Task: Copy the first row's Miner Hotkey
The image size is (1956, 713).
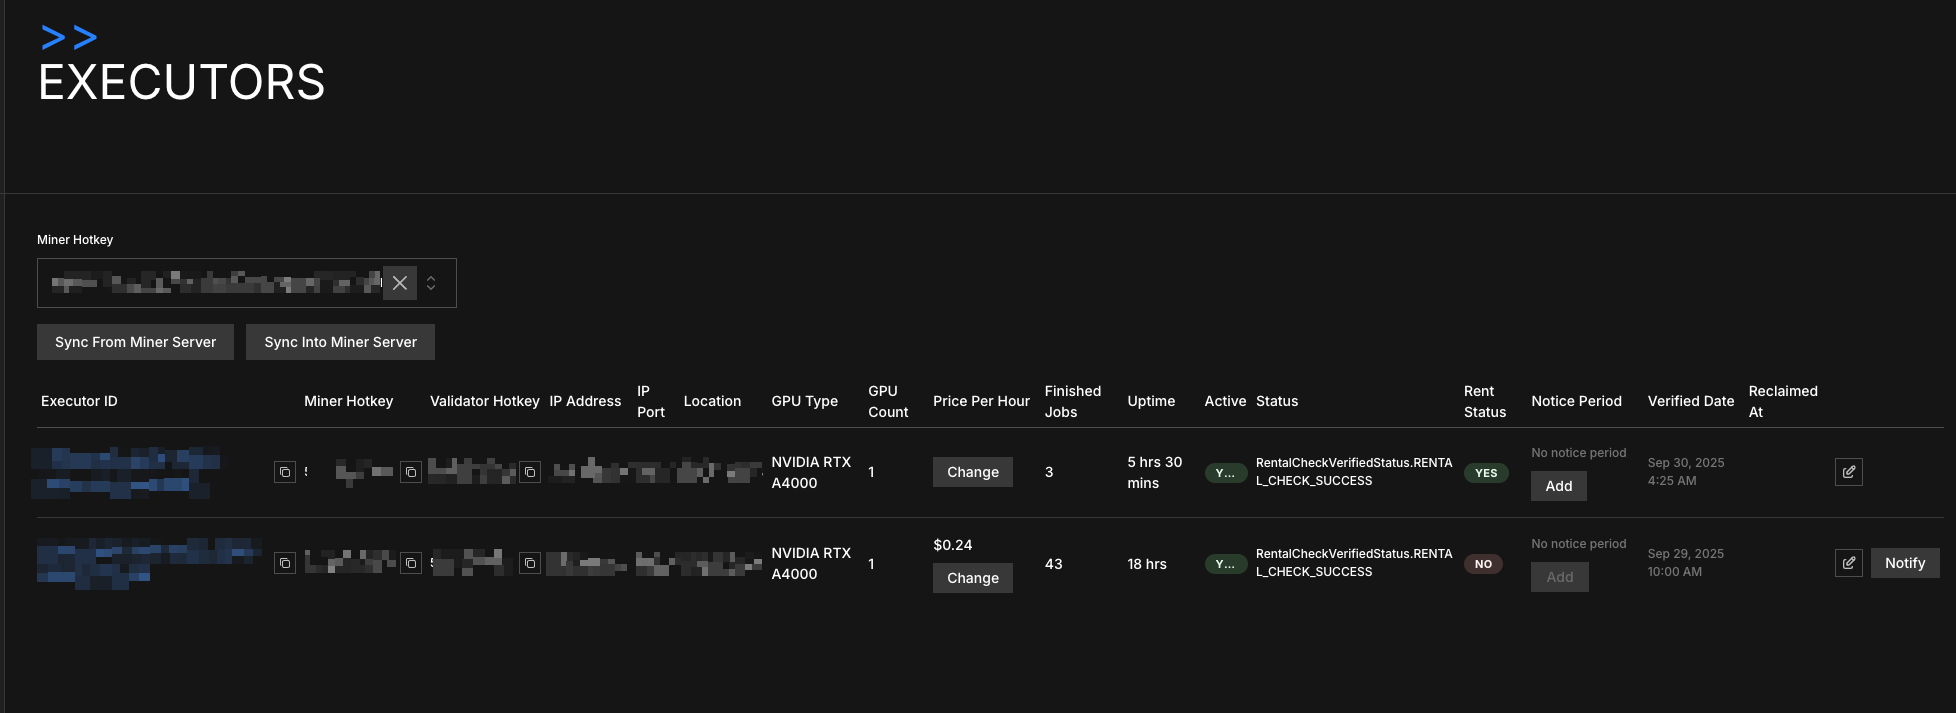Action: click(x=411, y=472)
